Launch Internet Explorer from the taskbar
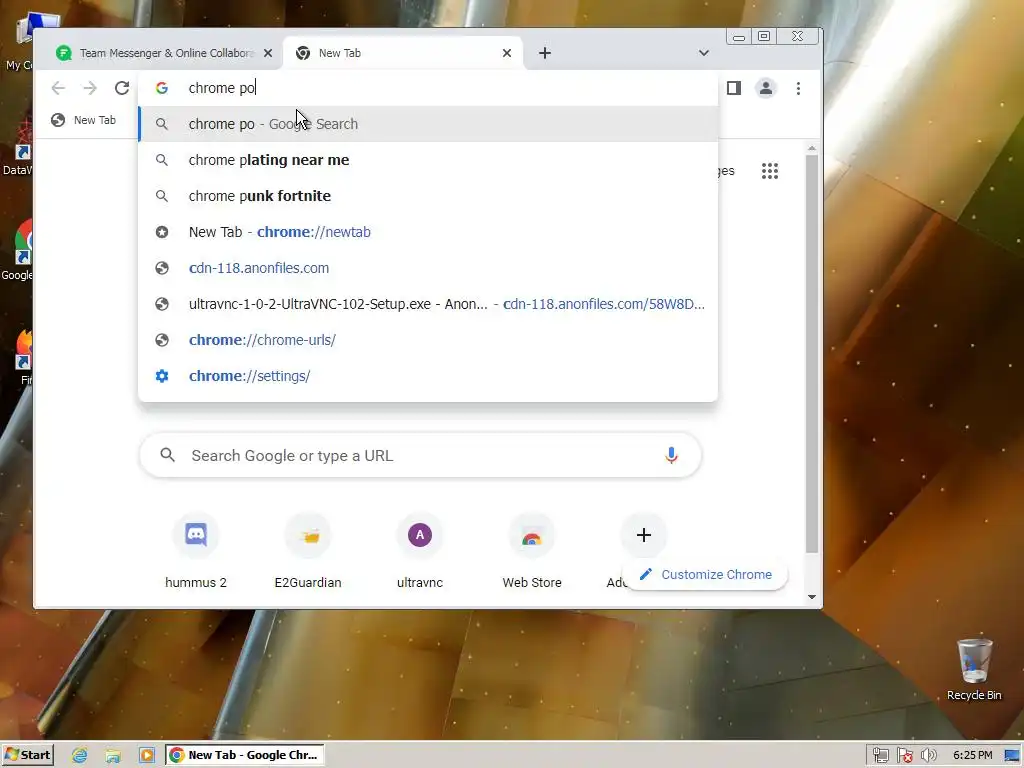 click(80, 756)
